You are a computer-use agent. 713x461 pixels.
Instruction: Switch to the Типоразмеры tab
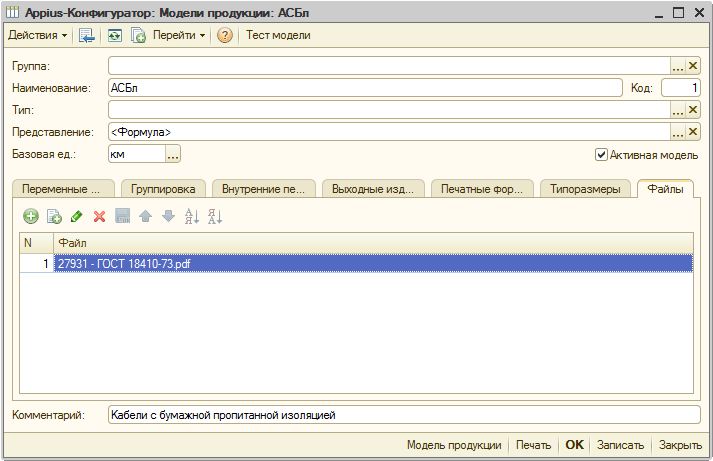[x=585, y=189]
